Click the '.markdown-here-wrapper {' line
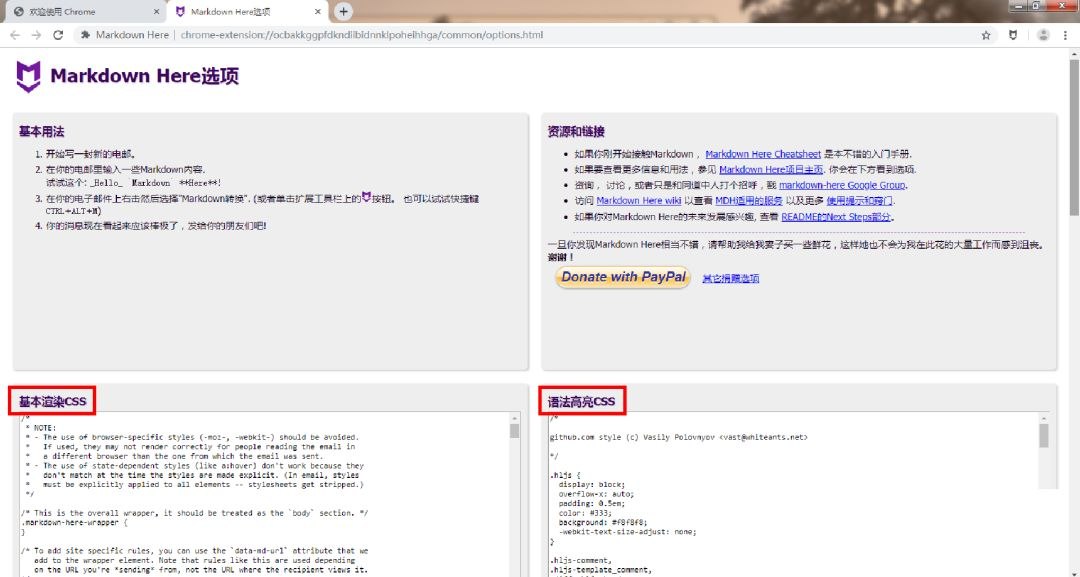Viewport: 1080px width, 577px height. [x=74, y=523]
